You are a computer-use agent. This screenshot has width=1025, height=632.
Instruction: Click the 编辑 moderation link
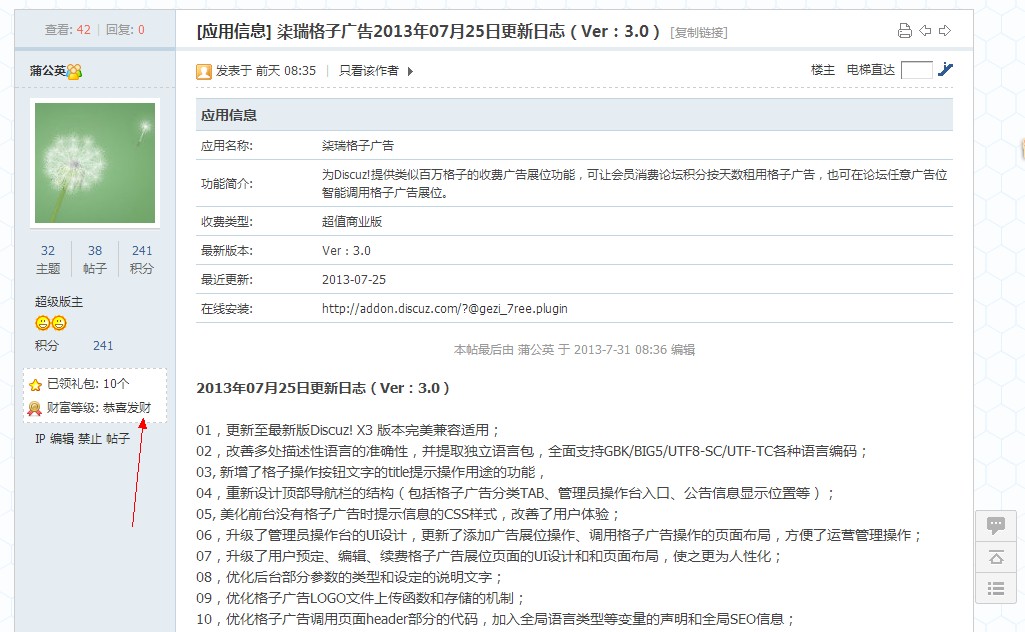click(62, 439)
